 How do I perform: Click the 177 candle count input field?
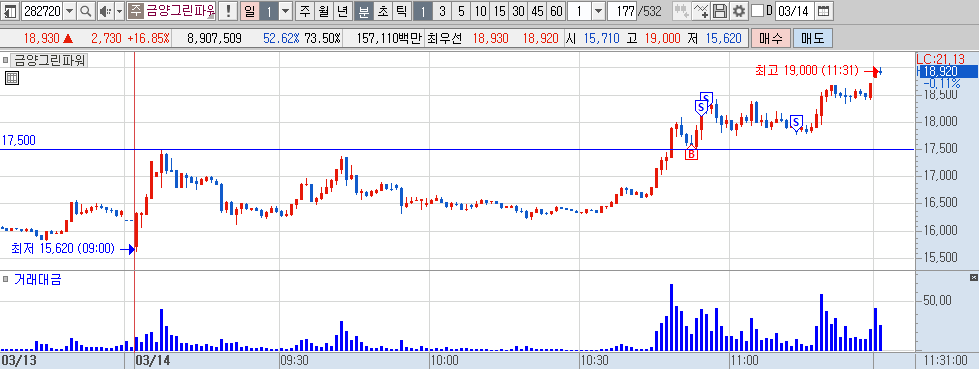622,11
